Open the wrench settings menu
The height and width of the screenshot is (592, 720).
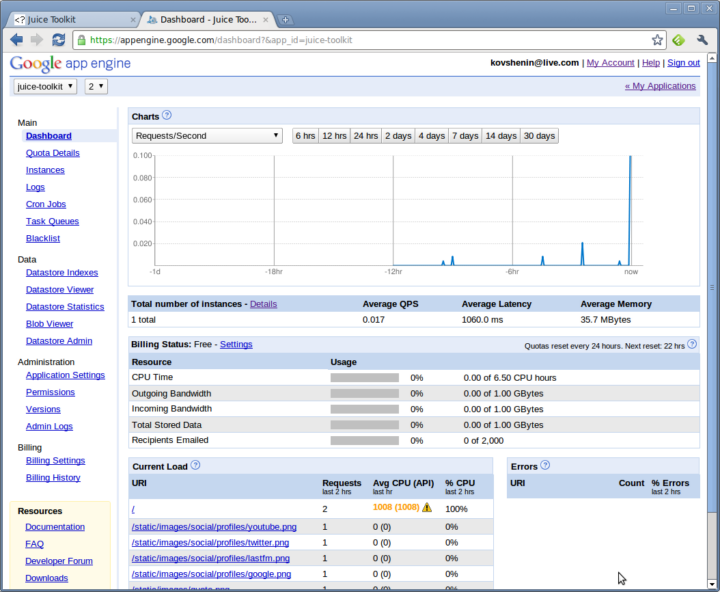[702, 40]
